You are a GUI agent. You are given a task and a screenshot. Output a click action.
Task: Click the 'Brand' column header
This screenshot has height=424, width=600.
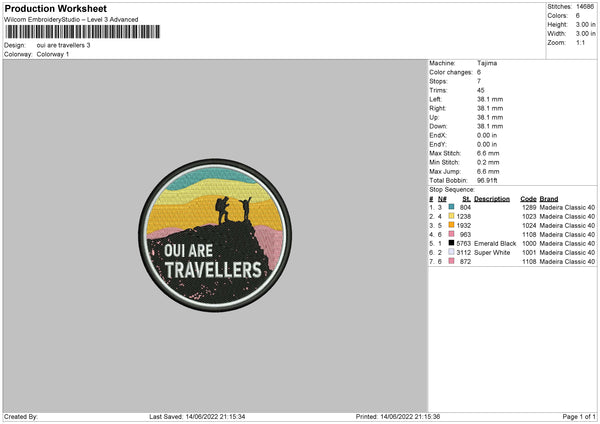tap(549, 199)
